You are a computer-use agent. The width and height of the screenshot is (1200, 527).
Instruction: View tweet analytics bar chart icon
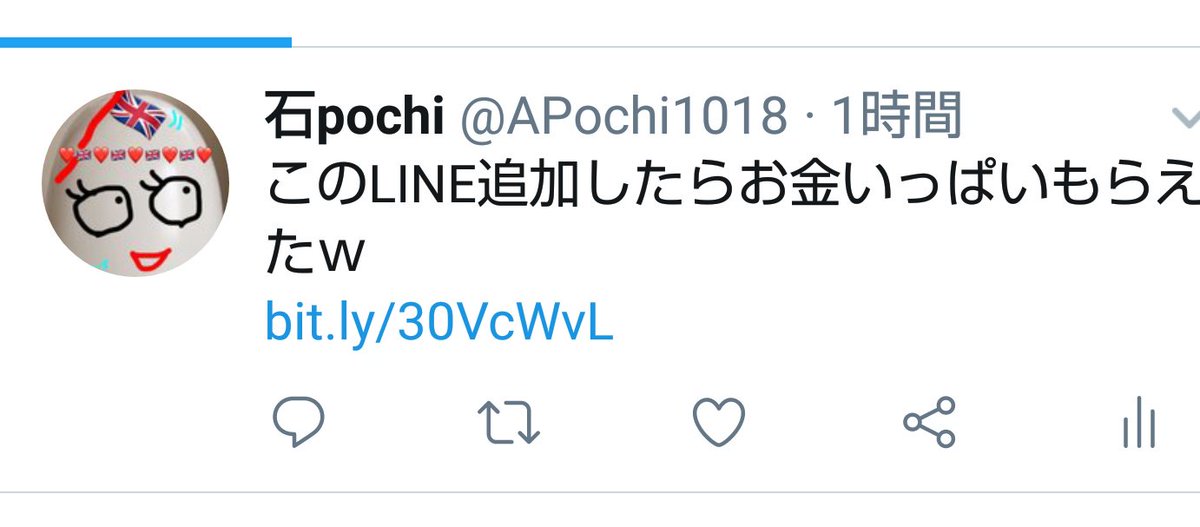pyautogui.click(x=1139, y=425)
